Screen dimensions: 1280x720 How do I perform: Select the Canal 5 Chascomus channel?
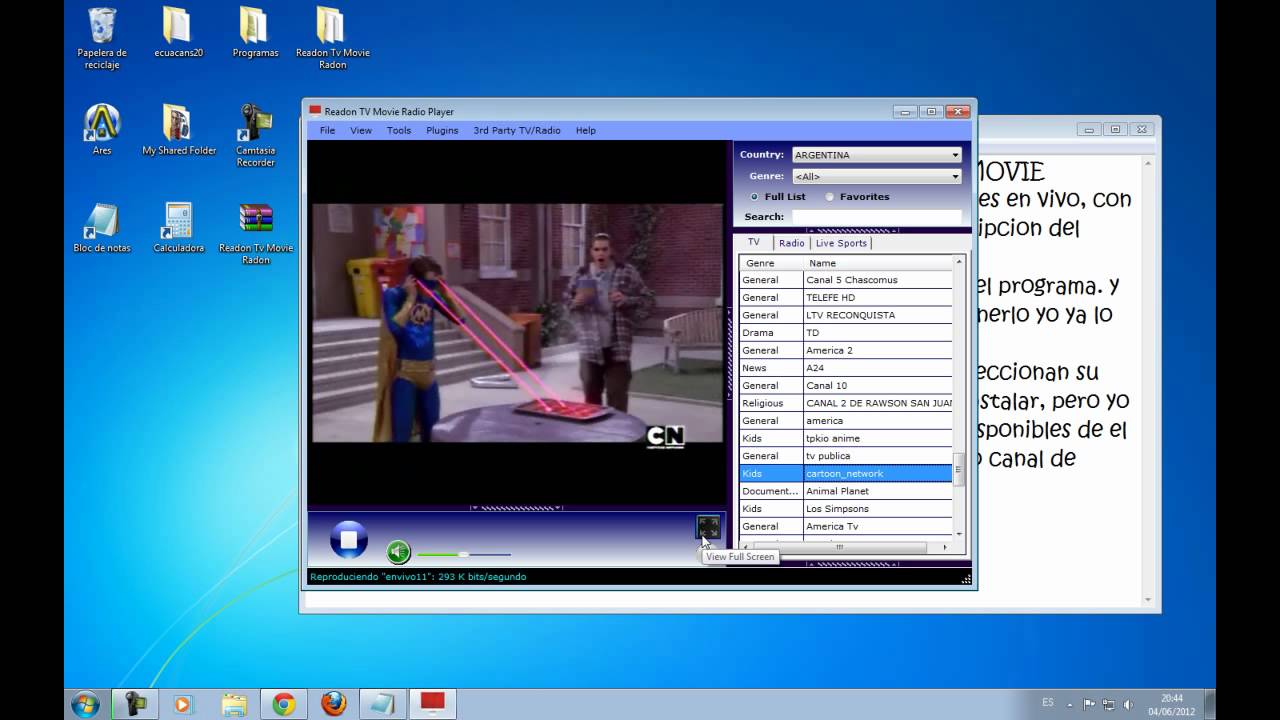coord(846,280)
